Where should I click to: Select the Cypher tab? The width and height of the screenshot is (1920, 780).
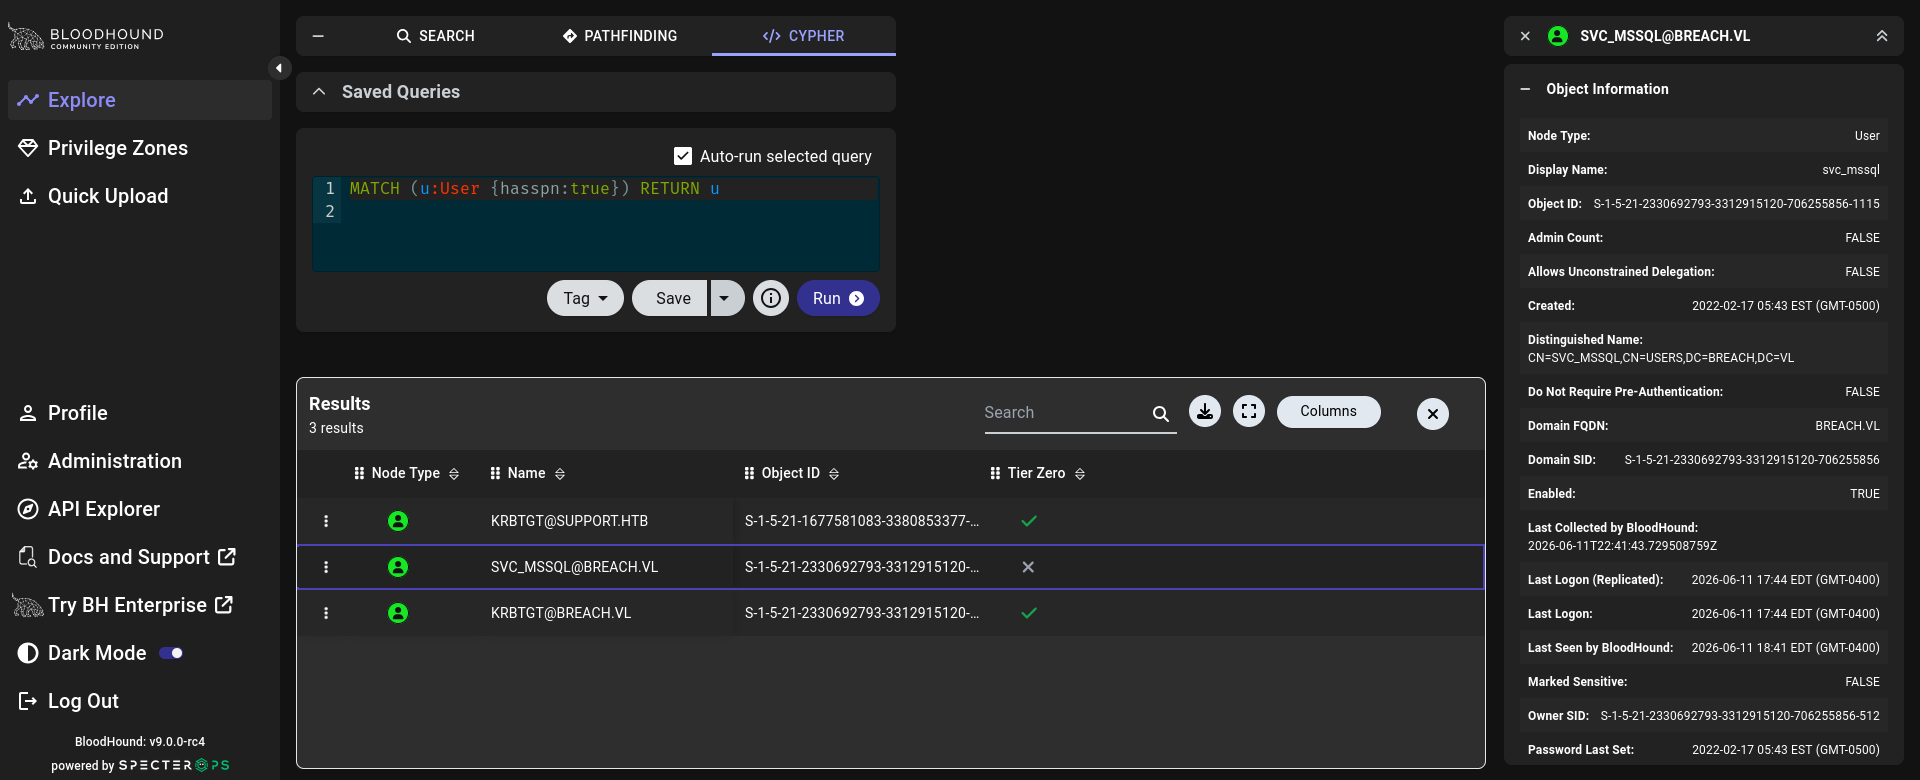pyautogui.click(x=804, y=36)
